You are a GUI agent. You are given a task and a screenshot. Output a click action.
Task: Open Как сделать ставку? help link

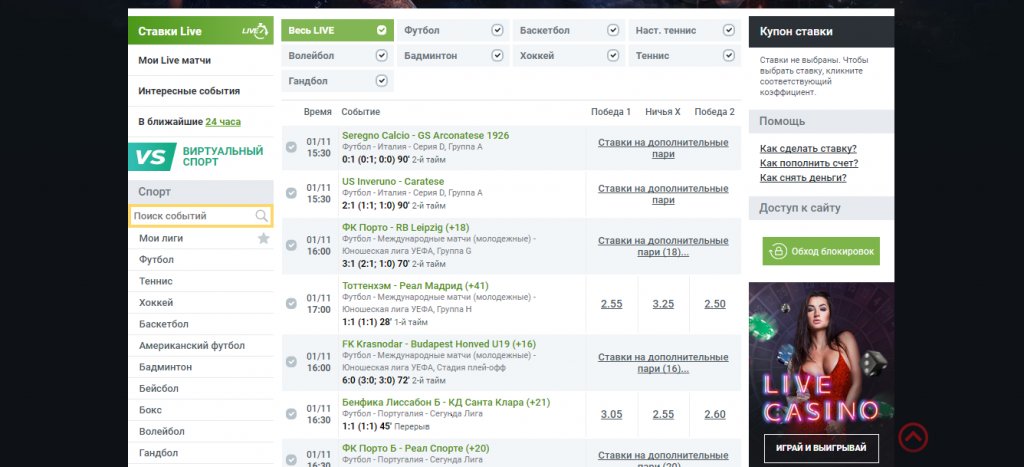pos(808,149)
